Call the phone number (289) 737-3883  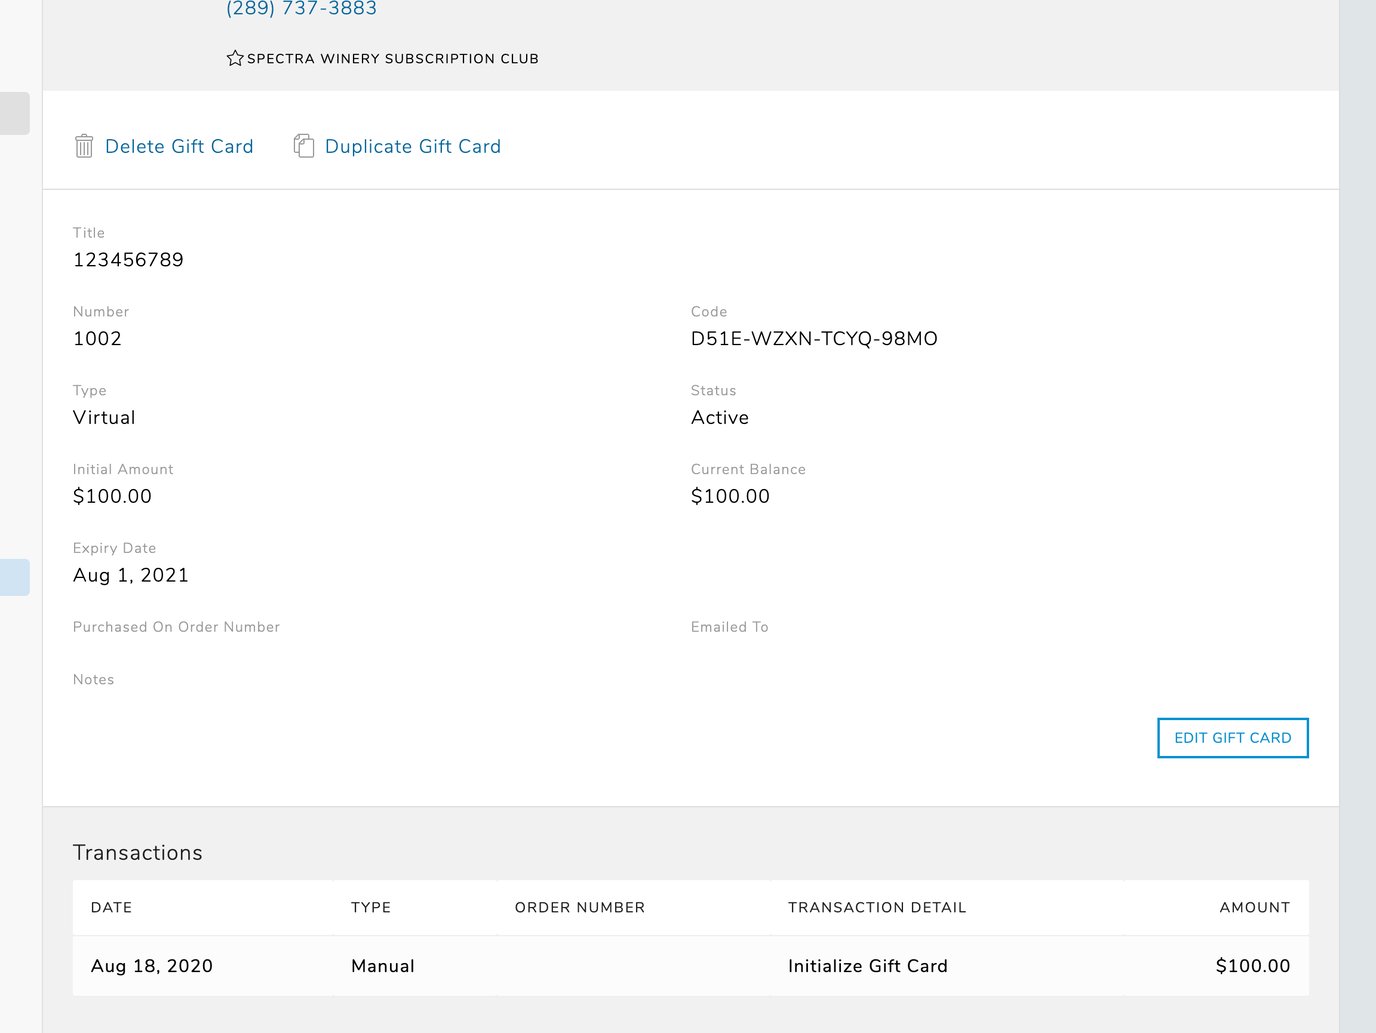[x=301, y=9]
